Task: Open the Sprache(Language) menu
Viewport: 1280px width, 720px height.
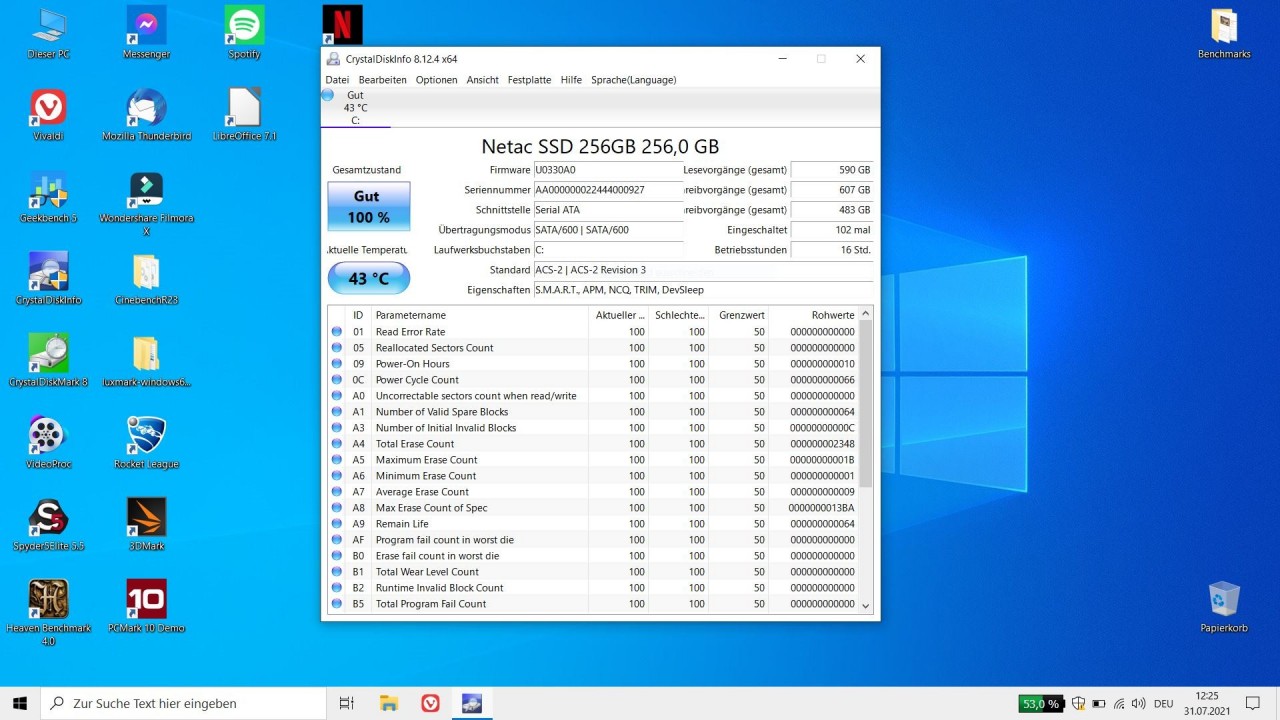Action: point(633,80)
